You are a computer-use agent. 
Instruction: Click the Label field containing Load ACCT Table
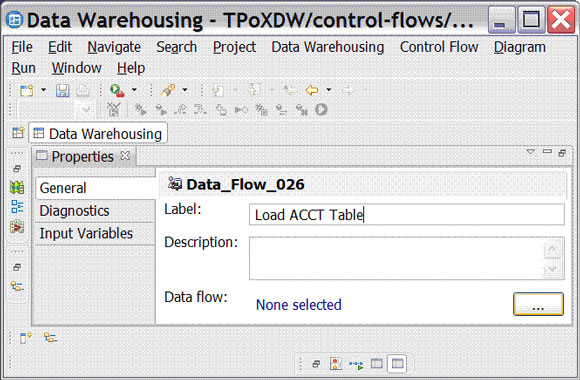[x=407, y=215]
